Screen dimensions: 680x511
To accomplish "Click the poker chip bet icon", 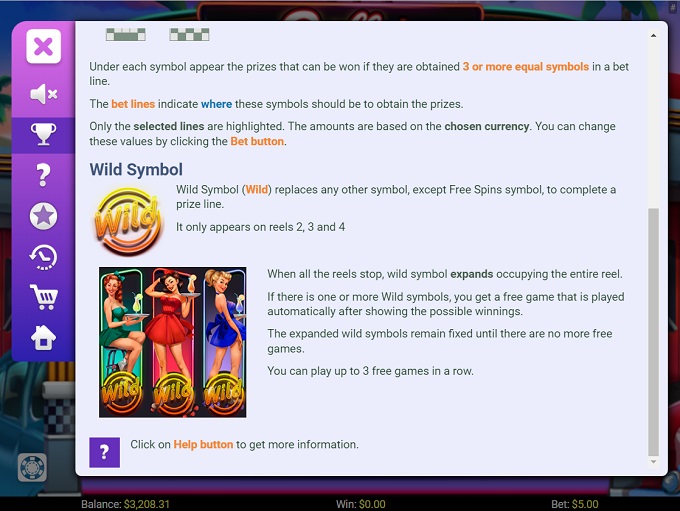I will click(32, 468).
